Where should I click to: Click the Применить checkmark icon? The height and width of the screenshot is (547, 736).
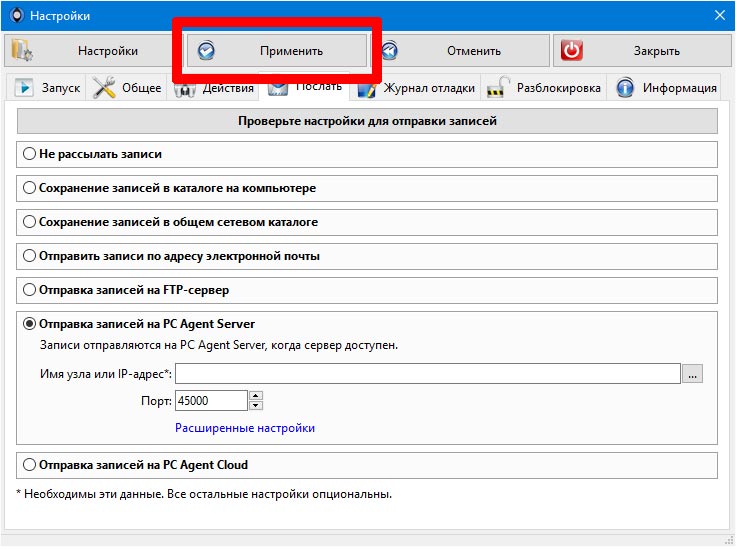[206, 51]
